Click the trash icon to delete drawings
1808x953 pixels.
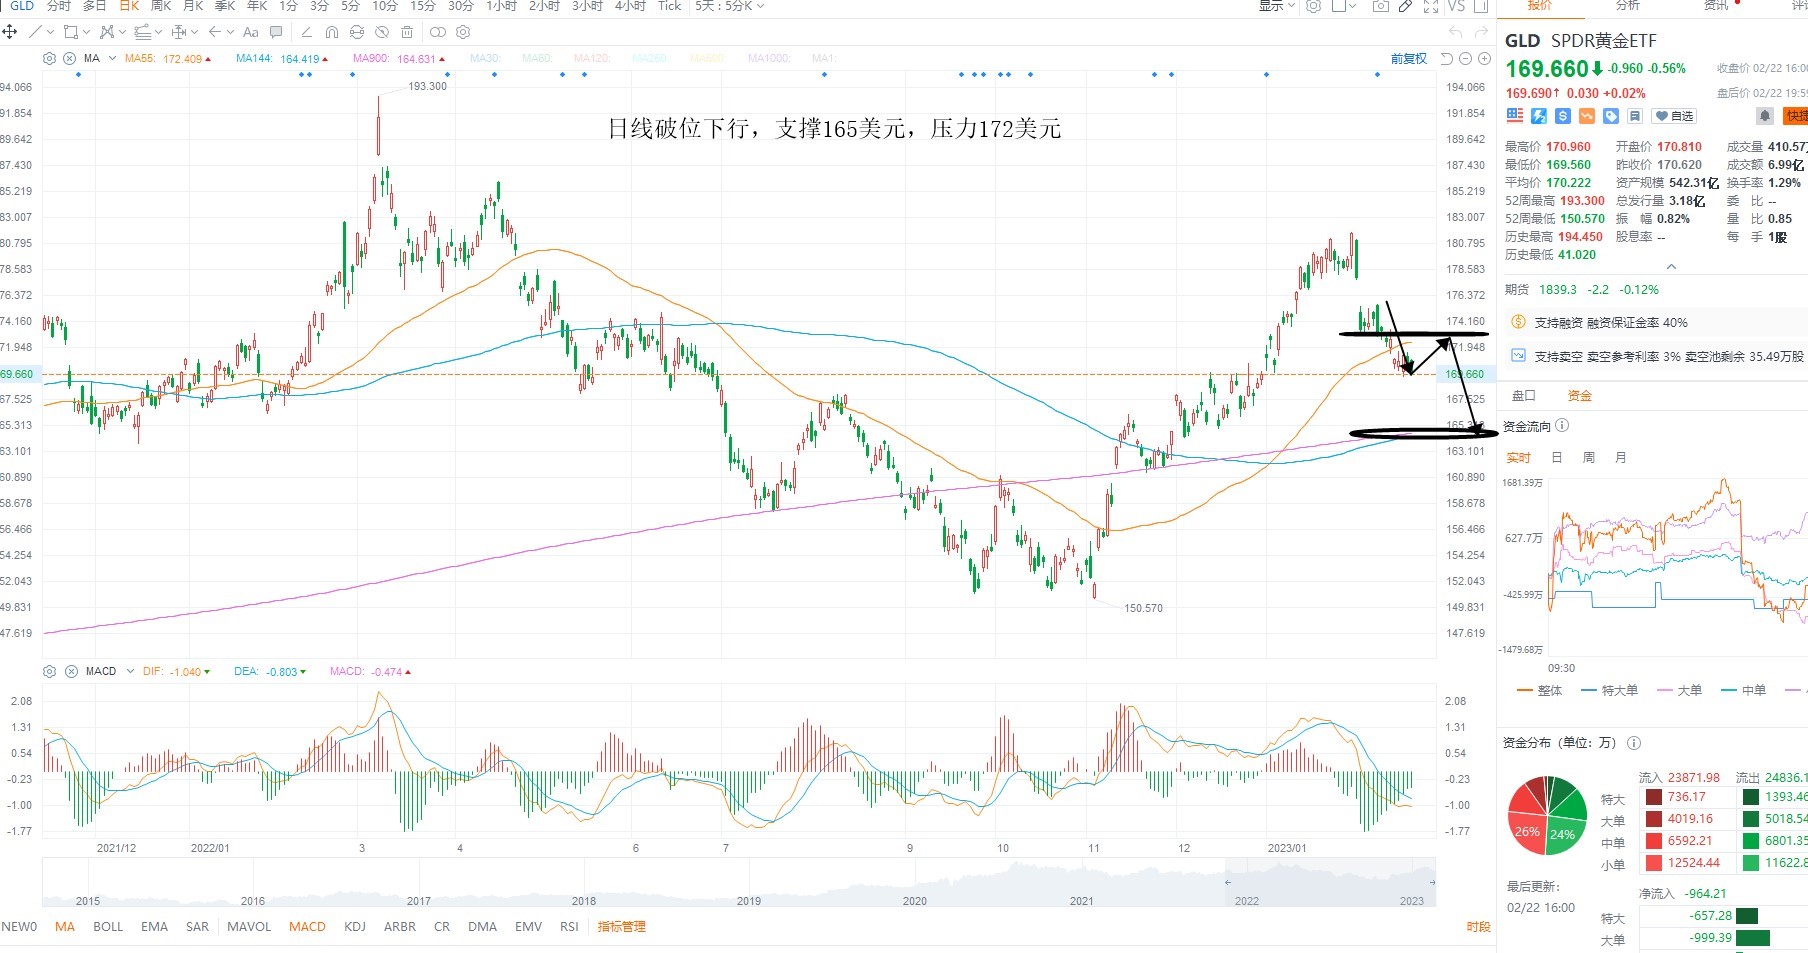pyautogui.click(x=407, y=32)
